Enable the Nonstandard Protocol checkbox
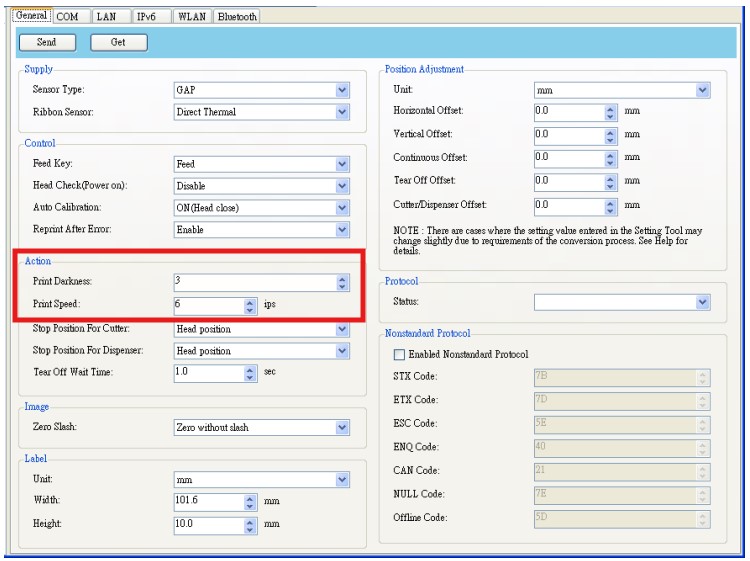The height and width of the screenshot is (561, 750). point(401,354)
